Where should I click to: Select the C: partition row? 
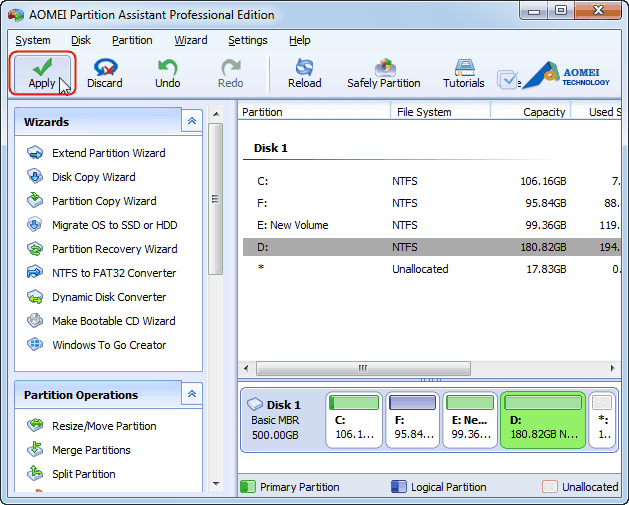432,181
